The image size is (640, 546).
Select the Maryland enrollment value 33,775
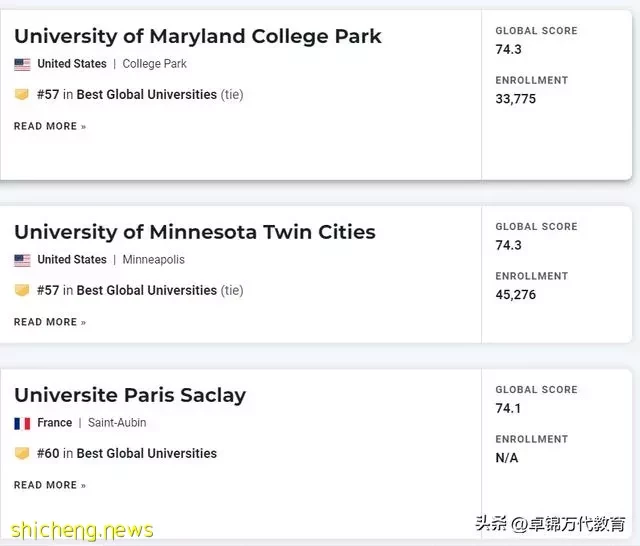click(x=516, y=99)
